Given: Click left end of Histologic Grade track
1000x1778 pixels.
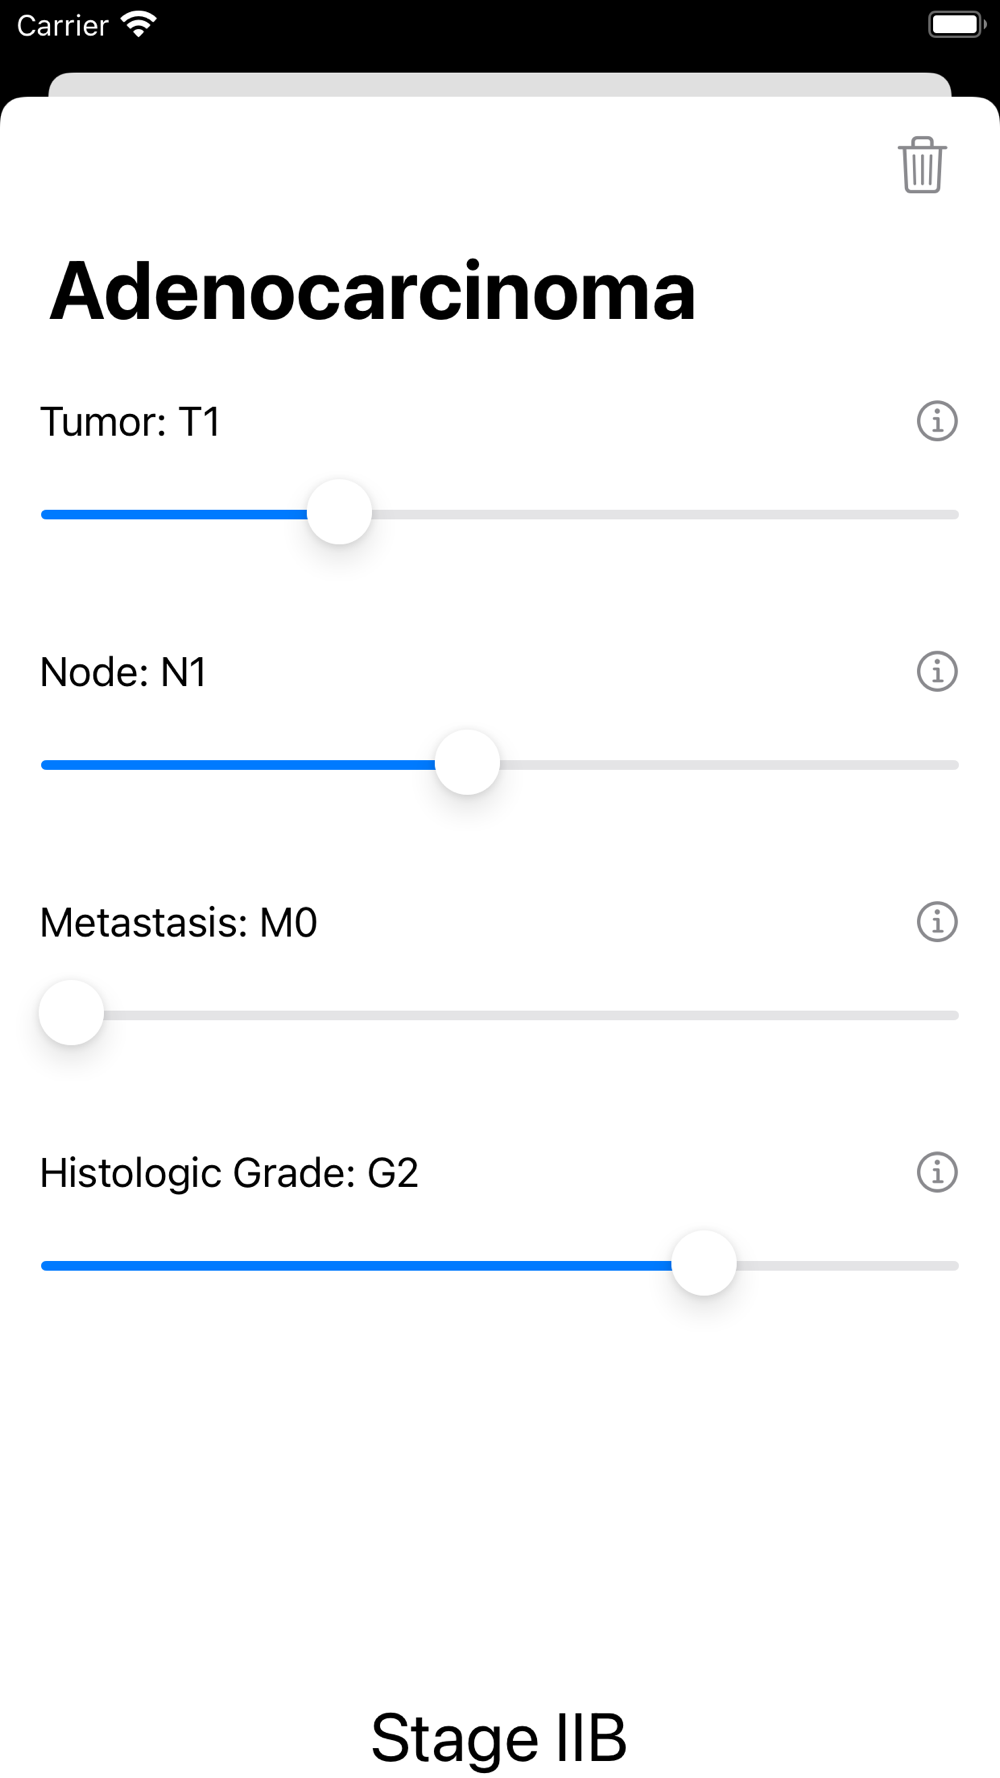Looking at the screenshot, I should click(50, 1265).
